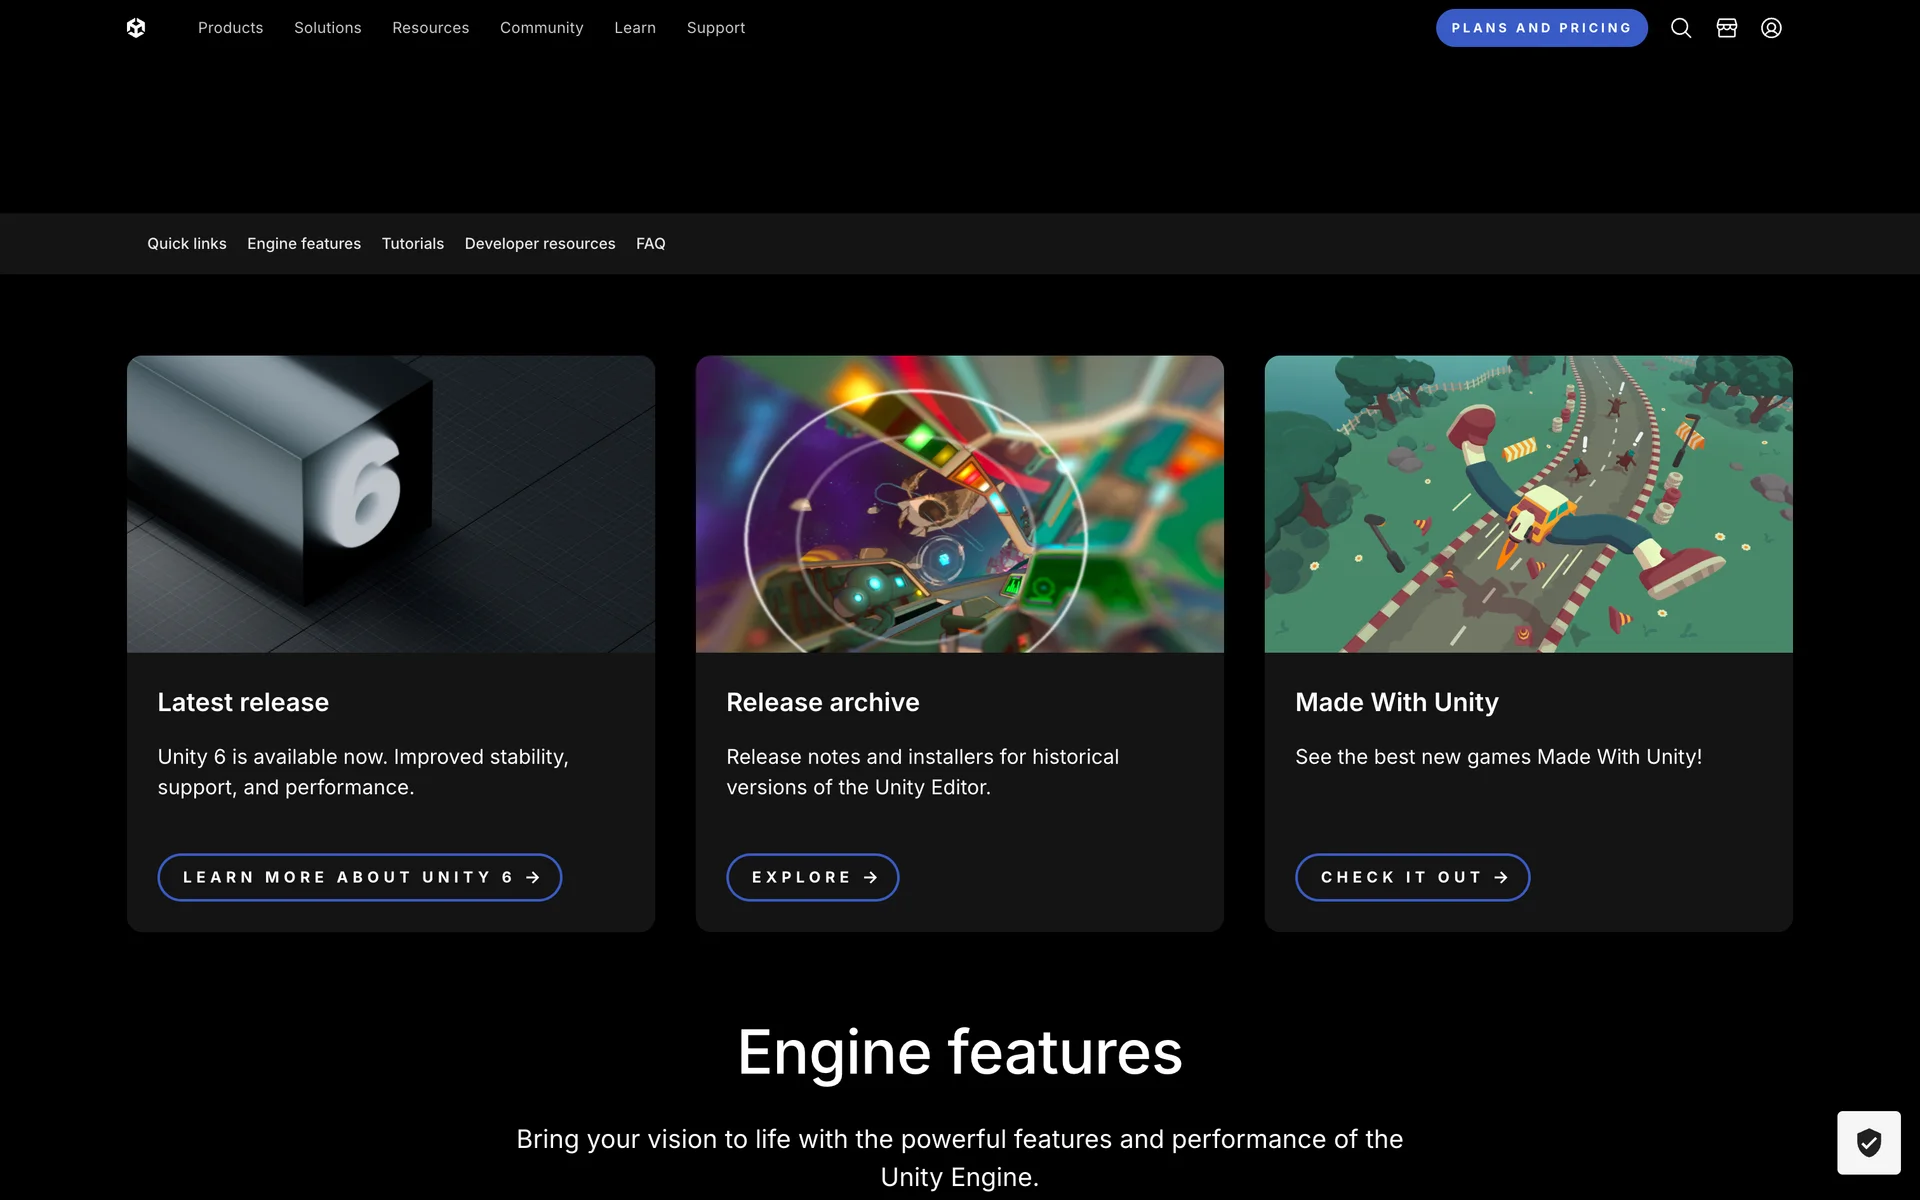Click the Plans and Pricing button

click(x=1541, y=28)
